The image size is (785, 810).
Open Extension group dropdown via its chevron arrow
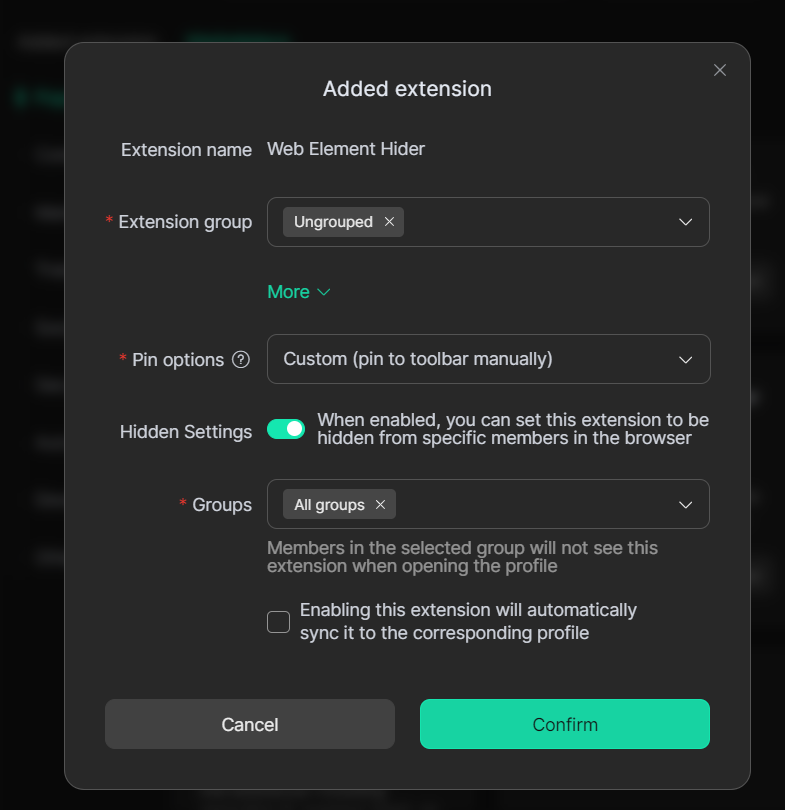(x=685, y=222)
